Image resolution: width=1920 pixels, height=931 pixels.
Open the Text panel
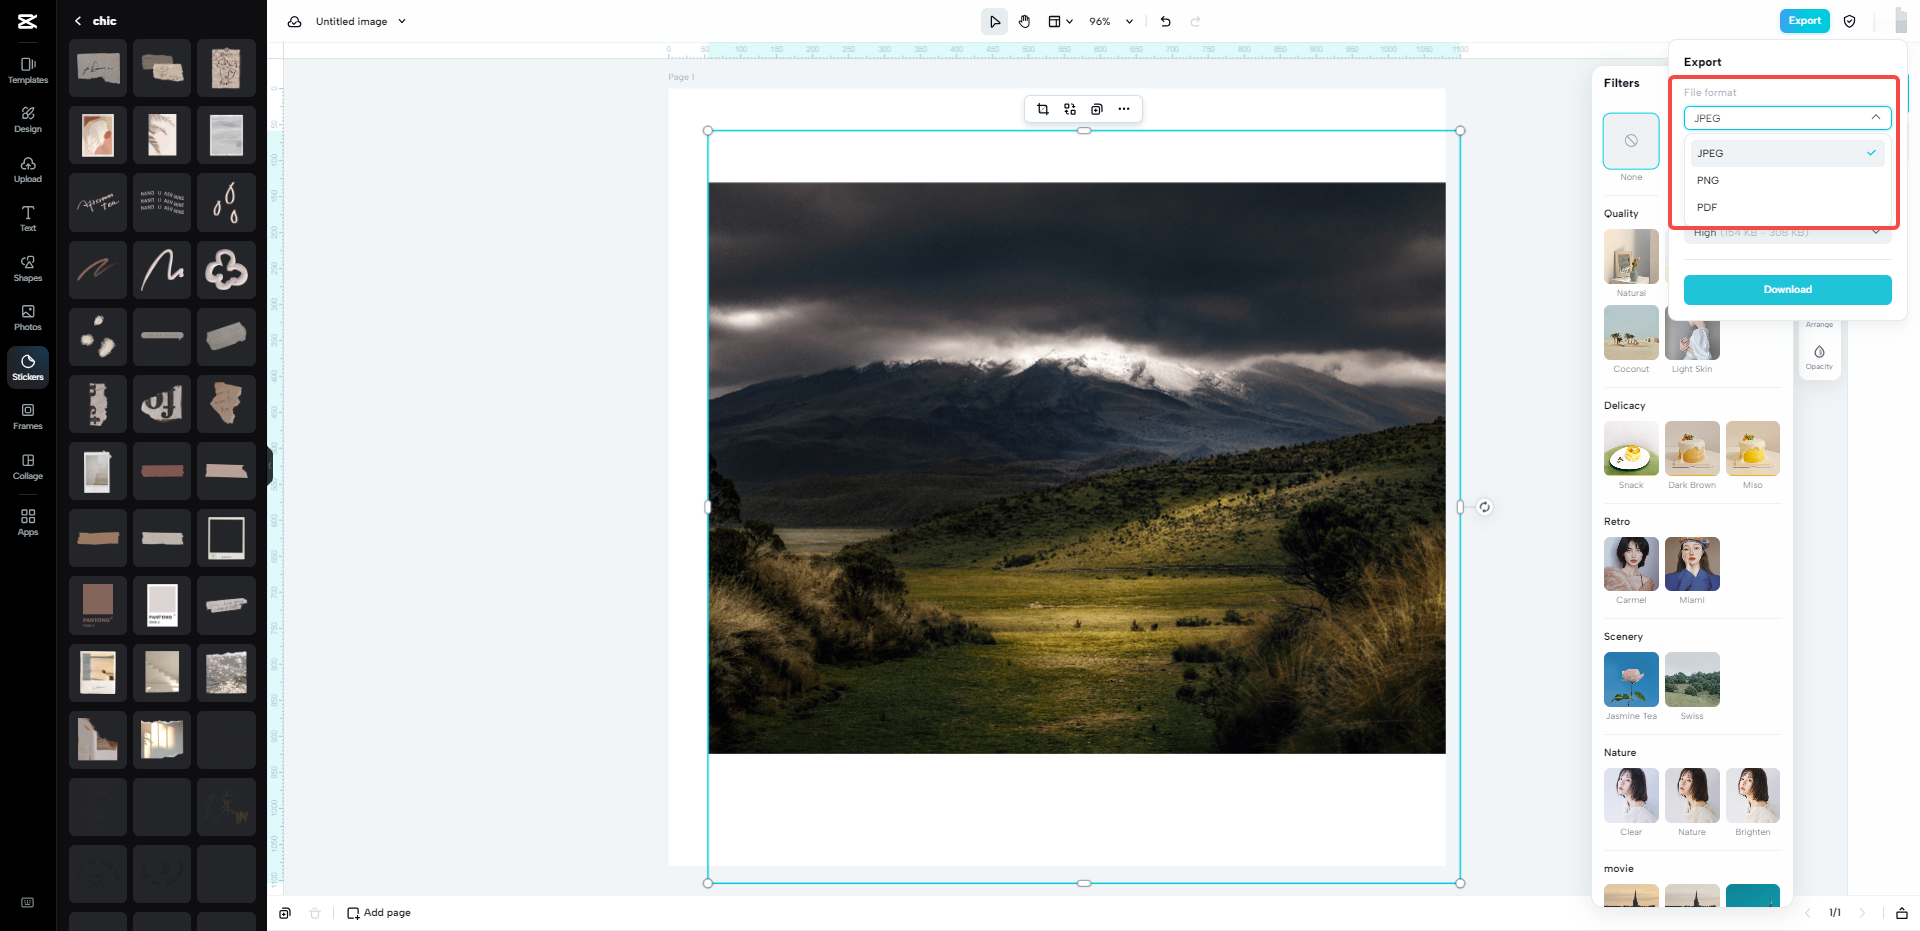(27, 217)
